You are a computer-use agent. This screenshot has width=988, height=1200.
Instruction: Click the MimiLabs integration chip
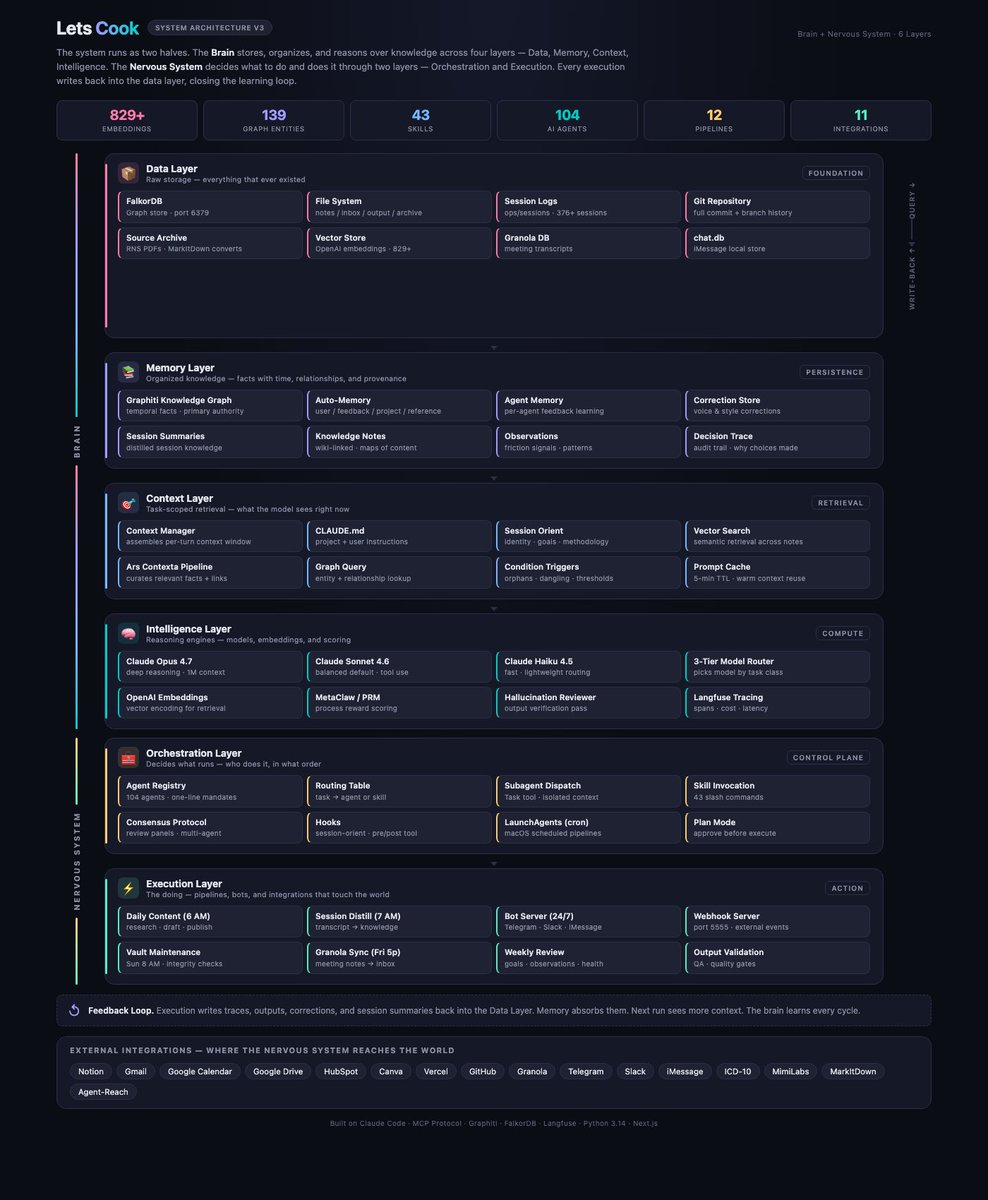(790, 1071)
